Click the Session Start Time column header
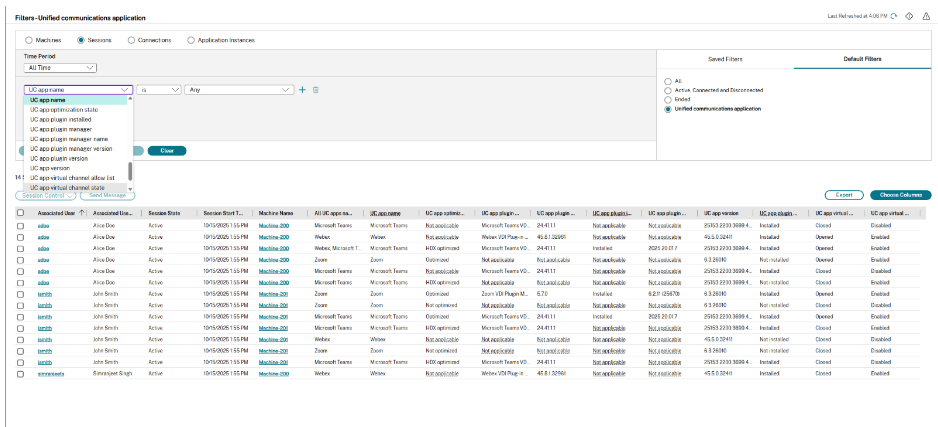This screenshot has height=427, width=938. (223, 213)
